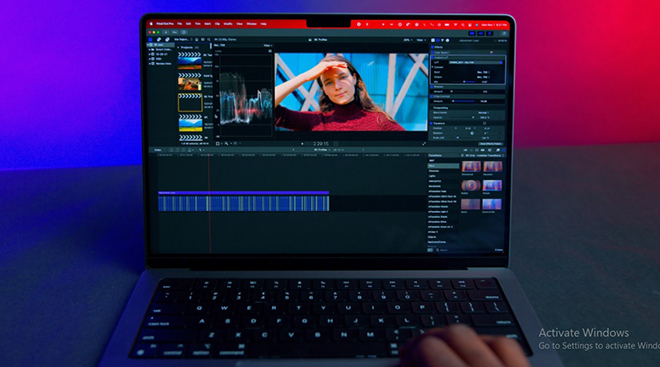660x367 pixels.
Task: Select the Blurs transitions category
Action: (443, 166)
